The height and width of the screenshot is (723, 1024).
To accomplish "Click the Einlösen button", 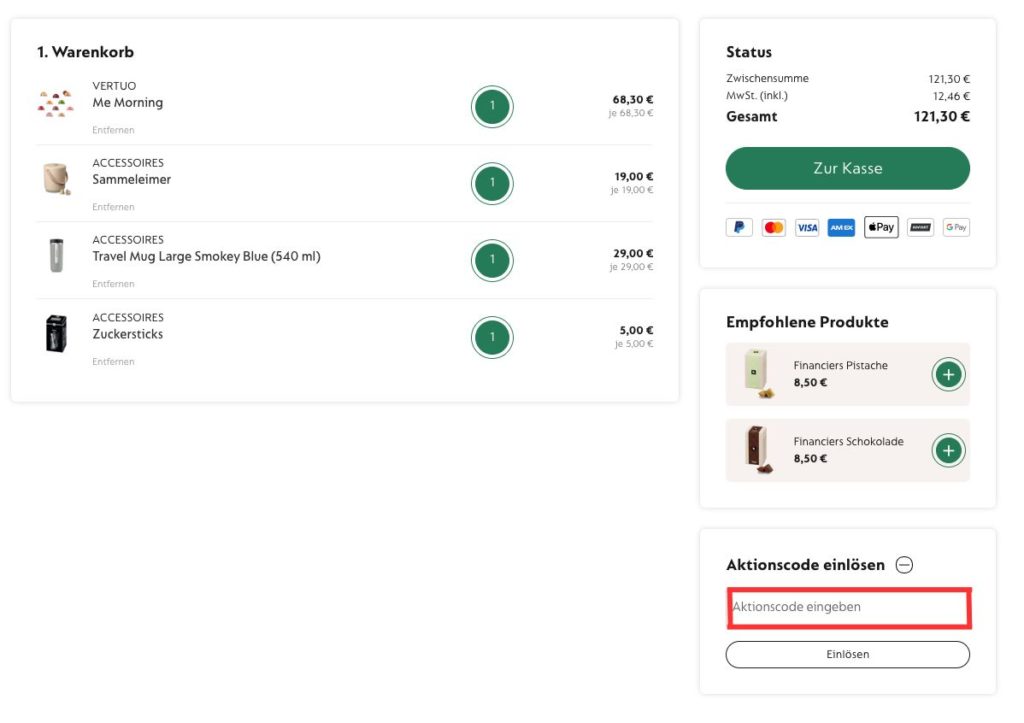I will (x=848, y=654).
